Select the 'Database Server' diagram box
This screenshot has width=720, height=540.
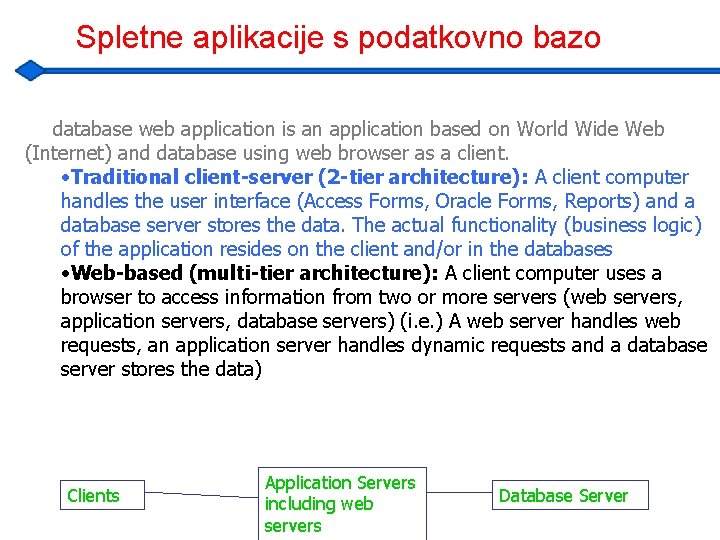pos(570,495)
